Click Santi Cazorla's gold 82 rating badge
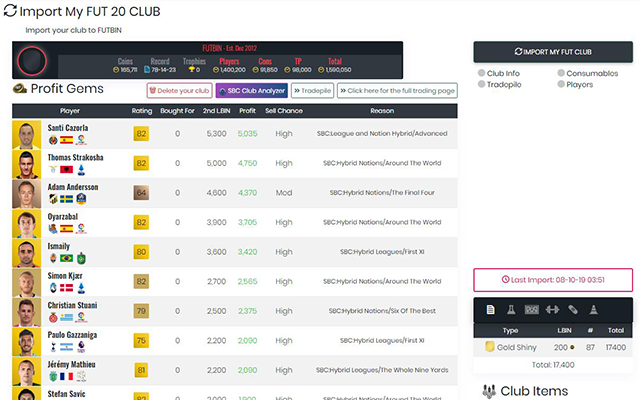 point(141,133)
